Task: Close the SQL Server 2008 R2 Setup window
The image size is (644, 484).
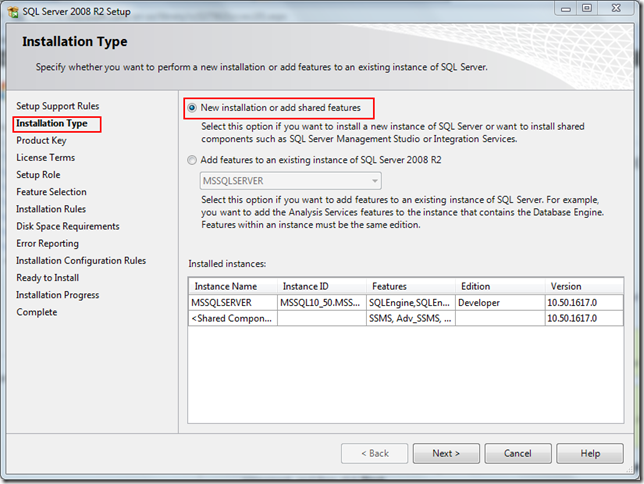Action: [x=616, y=8]
